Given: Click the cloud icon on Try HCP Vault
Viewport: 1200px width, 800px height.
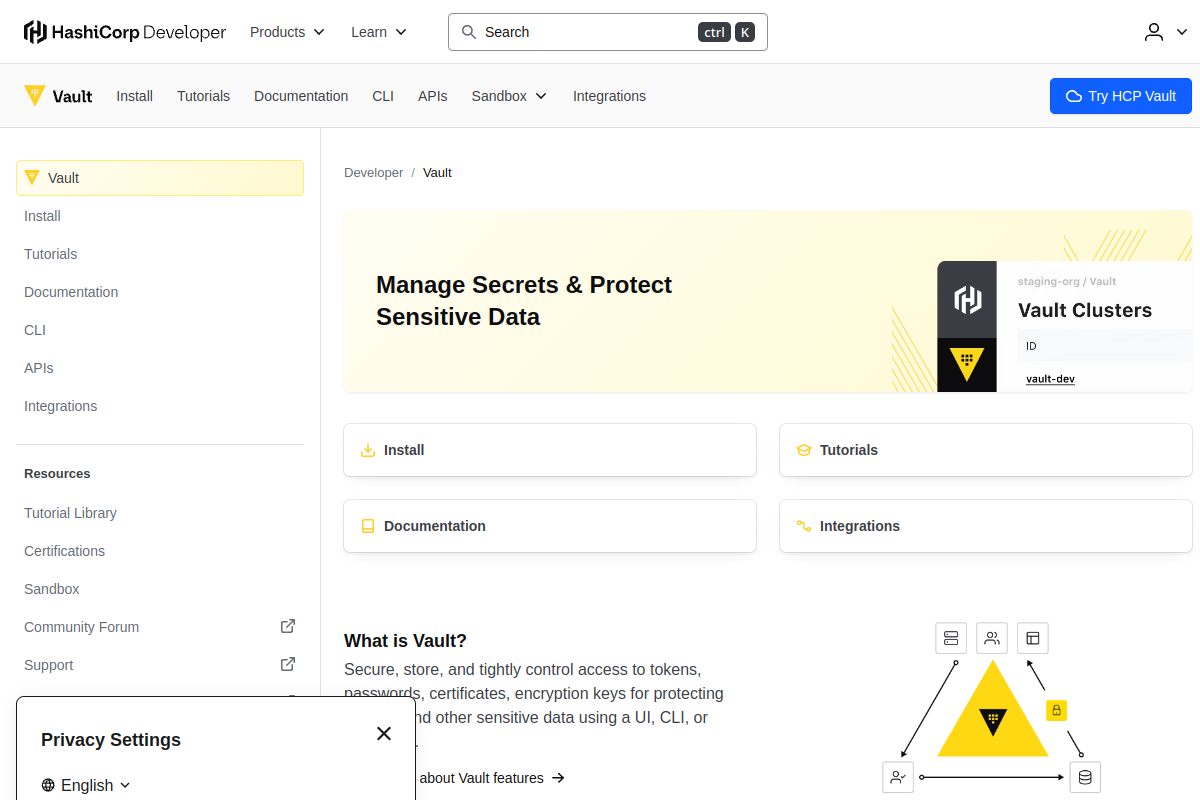Looking at the screenshot, I should [x=1074, y=96].
